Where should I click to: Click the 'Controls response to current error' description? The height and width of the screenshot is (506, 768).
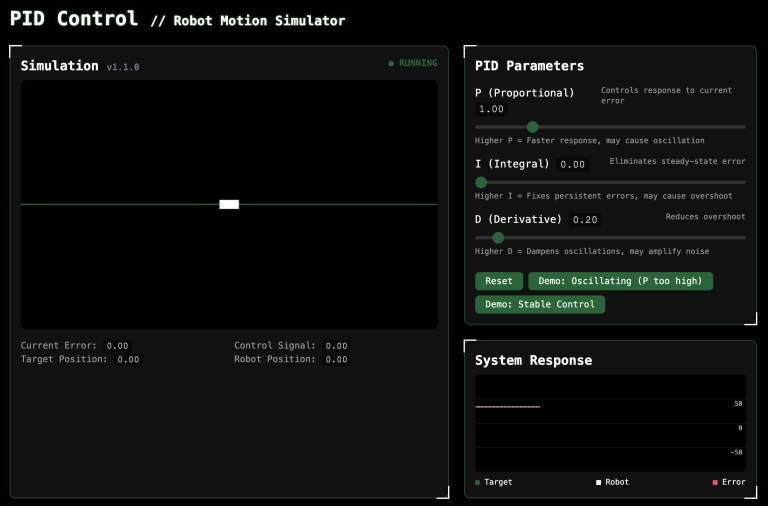click(666, 96)
